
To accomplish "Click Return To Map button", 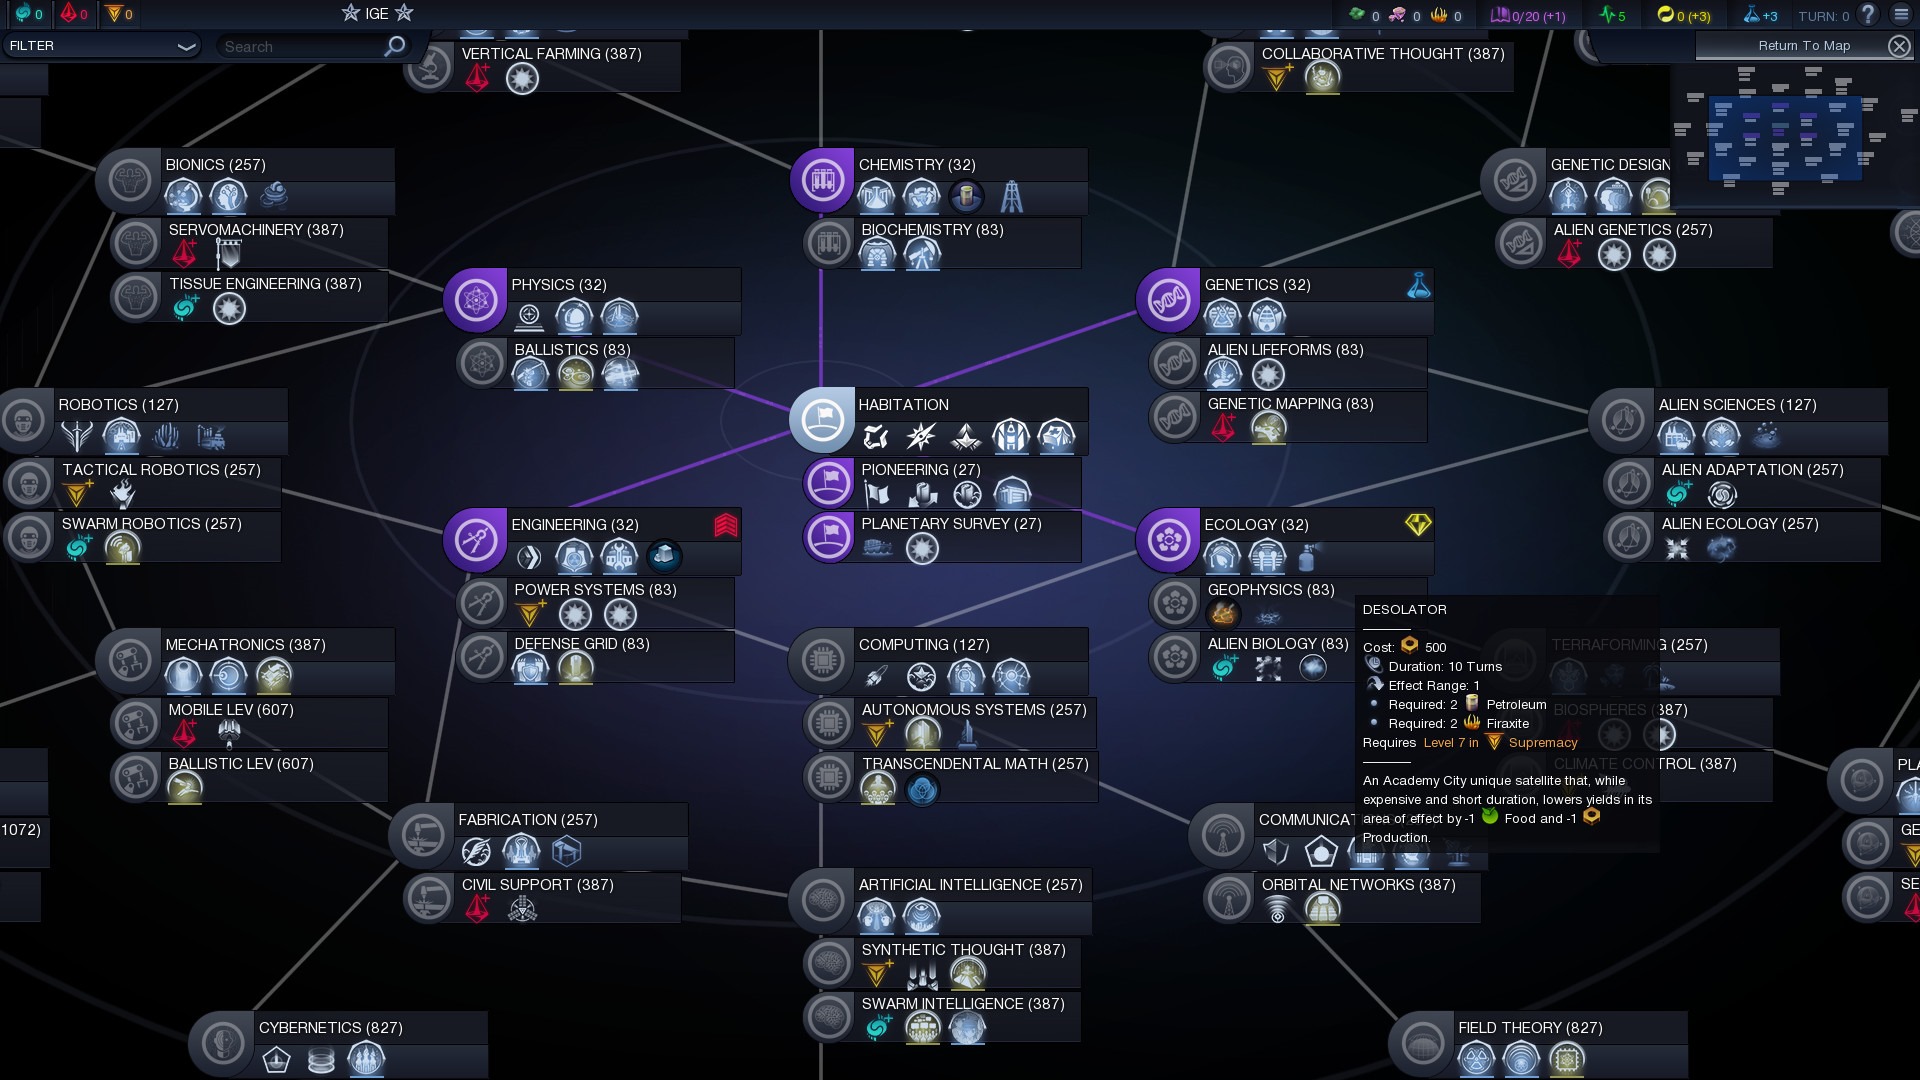I will click(1803, 46).
